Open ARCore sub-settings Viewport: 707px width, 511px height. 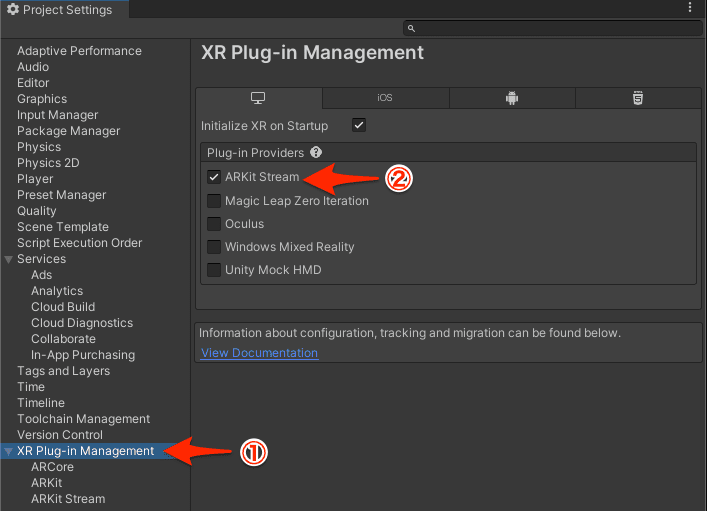pos(52,467)
